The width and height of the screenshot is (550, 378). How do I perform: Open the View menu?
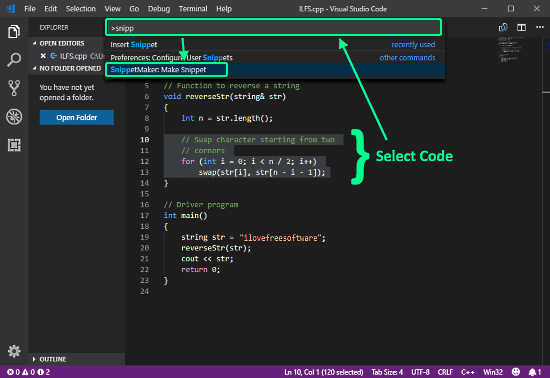point(112,9)
